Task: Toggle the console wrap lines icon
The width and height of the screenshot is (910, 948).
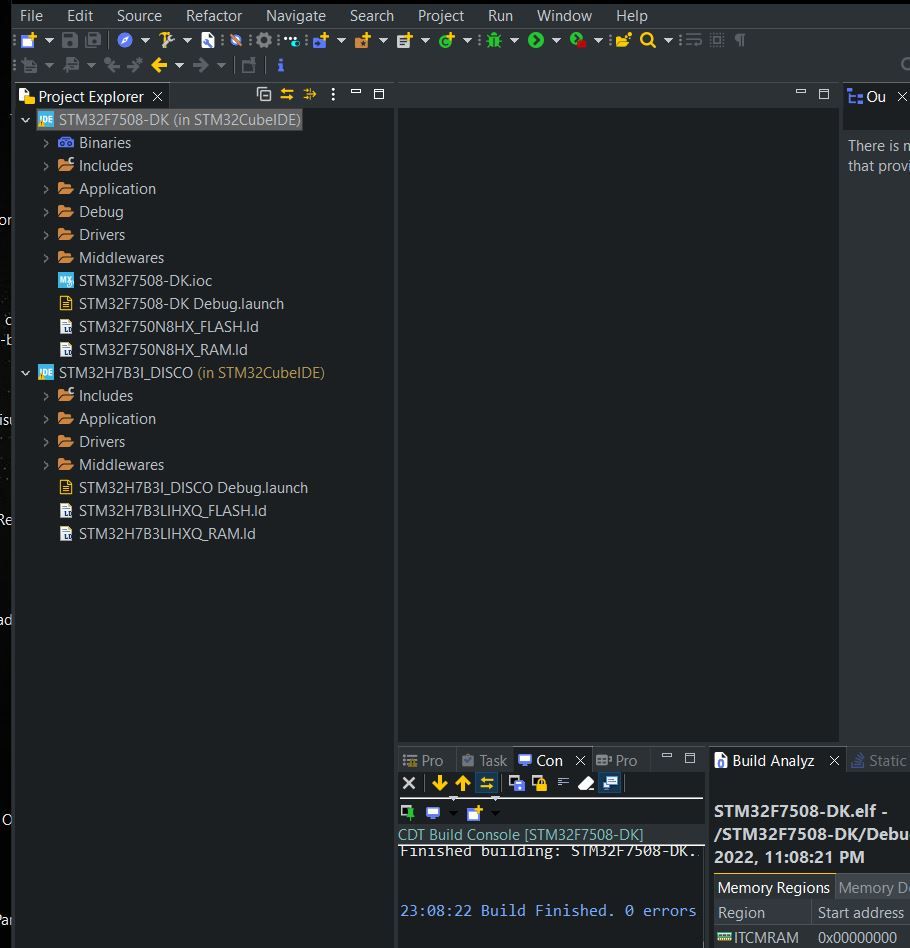Action: (x=563, y=783)
